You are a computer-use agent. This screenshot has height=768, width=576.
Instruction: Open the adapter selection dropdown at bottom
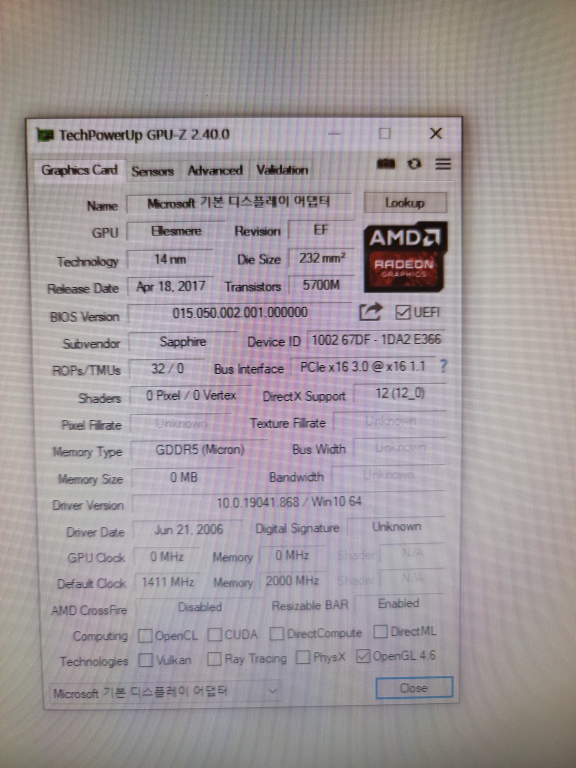tap(165, 692)
